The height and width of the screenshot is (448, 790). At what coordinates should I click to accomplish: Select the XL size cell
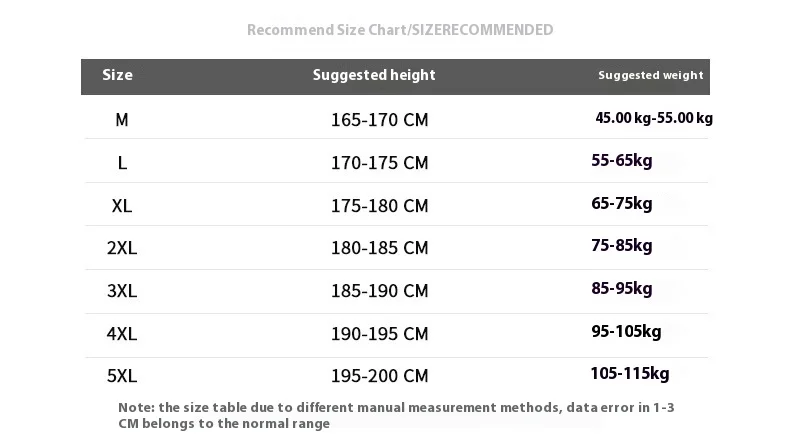point(122,206)
